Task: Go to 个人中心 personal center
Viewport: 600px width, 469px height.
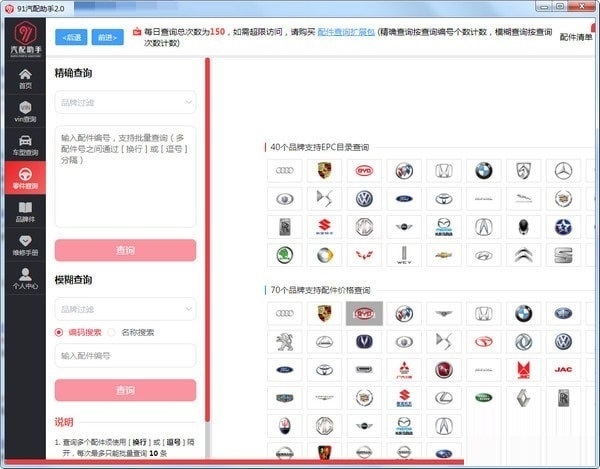Action: (25, 278)
